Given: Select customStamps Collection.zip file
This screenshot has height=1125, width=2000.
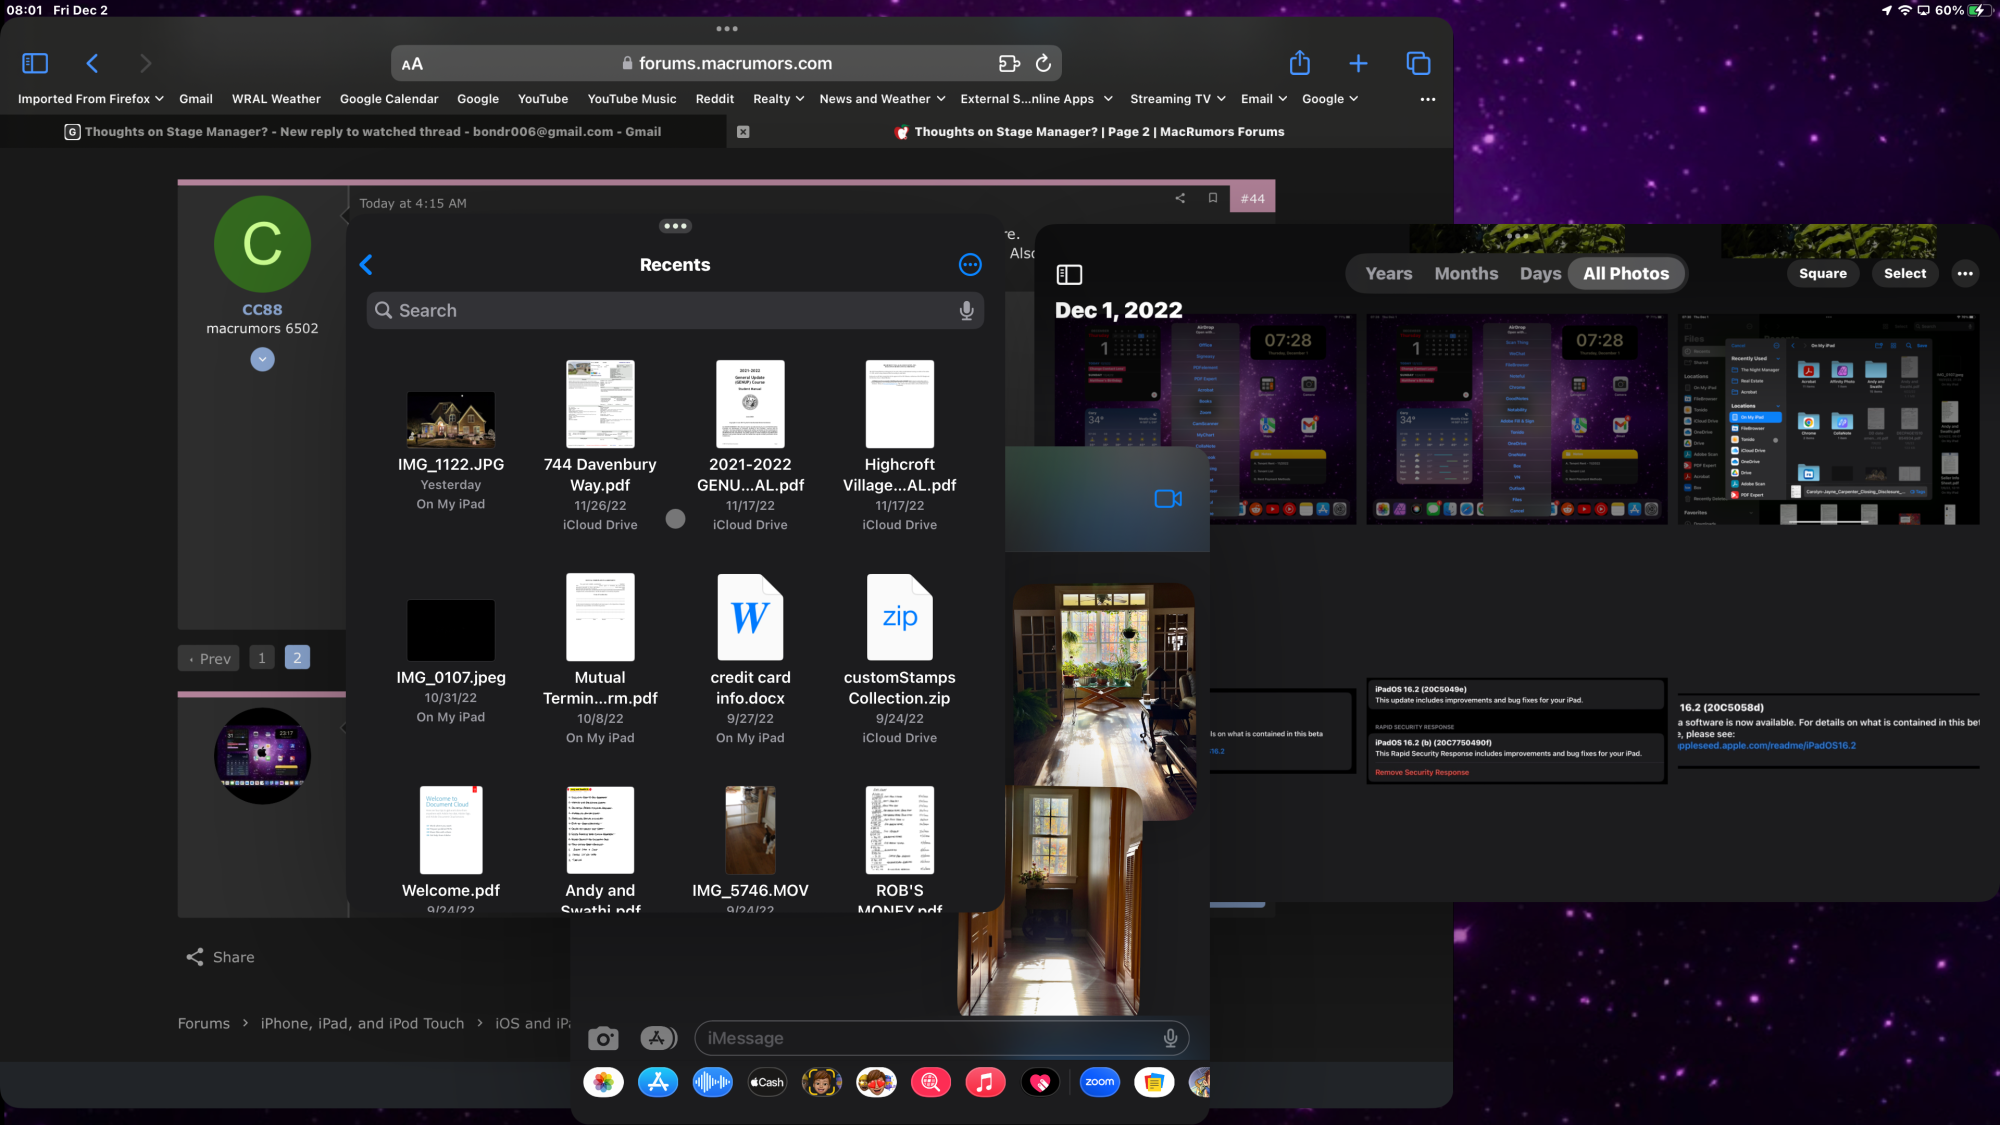Looking at the screenshot, I should coord(900,659).
